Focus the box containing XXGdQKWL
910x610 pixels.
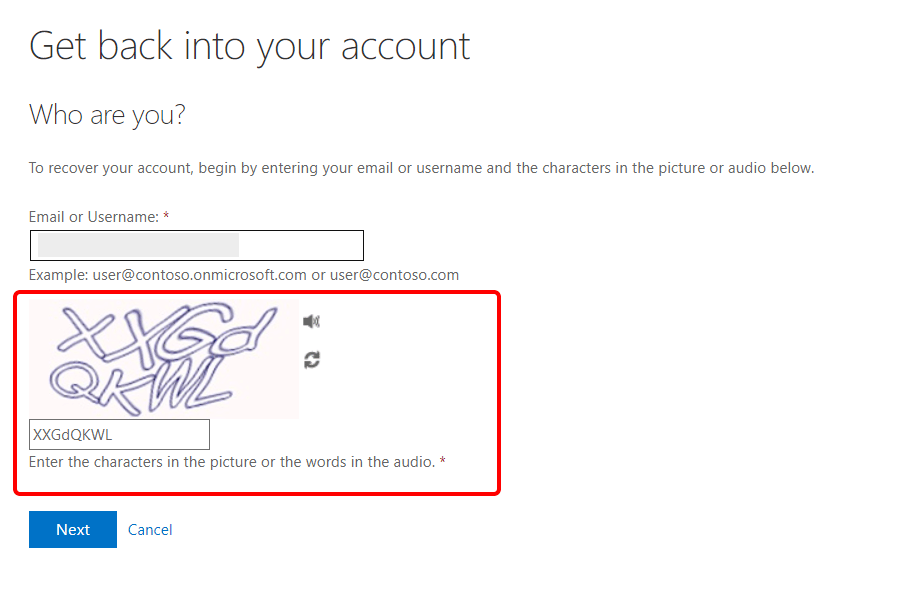point(119,435)
